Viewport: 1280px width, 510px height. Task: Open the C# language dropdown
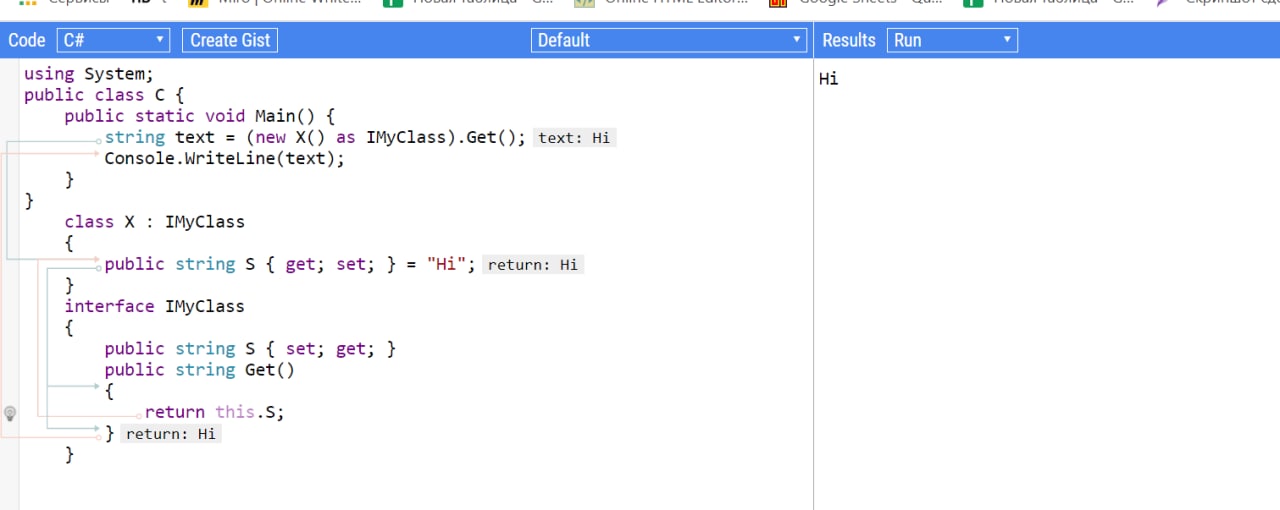pyautogui.click(x=113, y=40)
